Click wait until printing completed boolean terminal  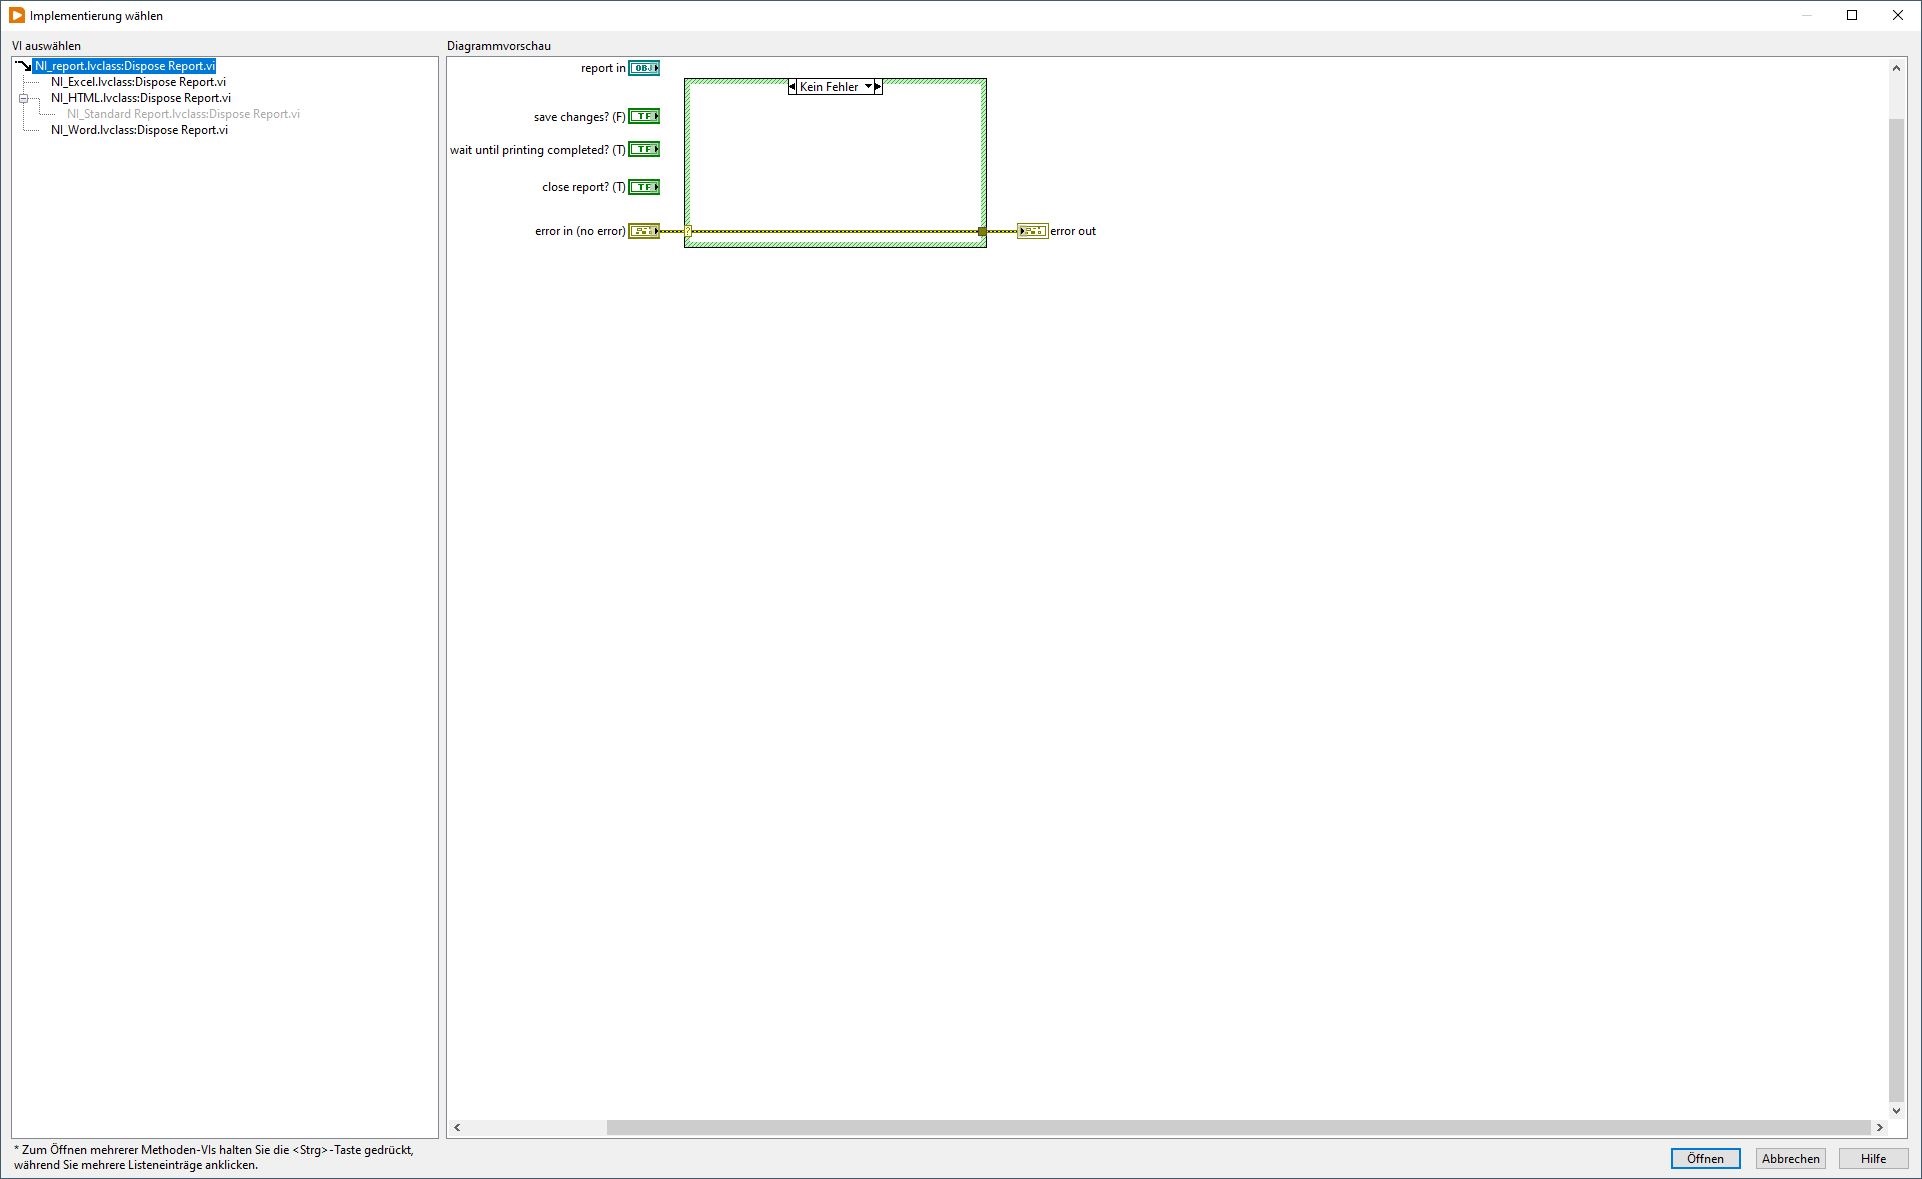(x=643, y=150)
